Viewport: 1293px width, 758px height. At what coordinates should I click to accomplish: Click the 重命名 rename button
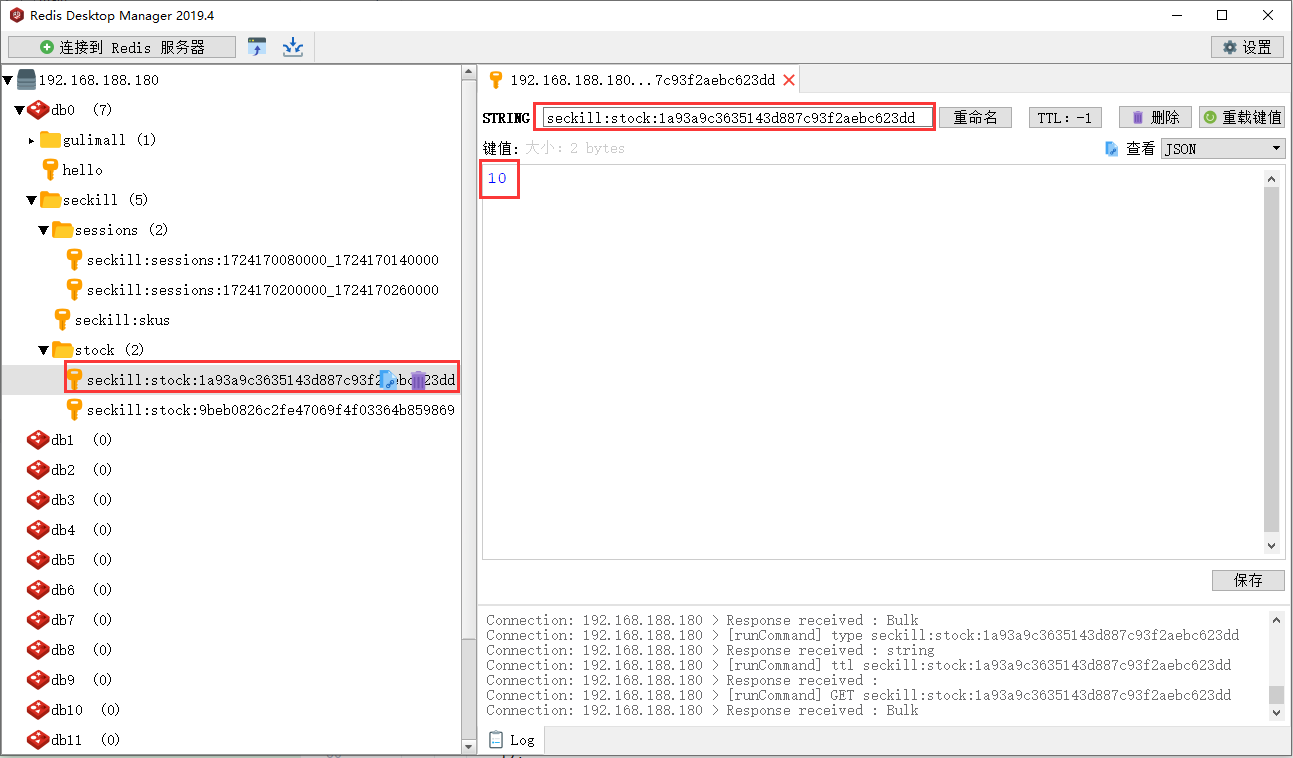tap(975, 117)
